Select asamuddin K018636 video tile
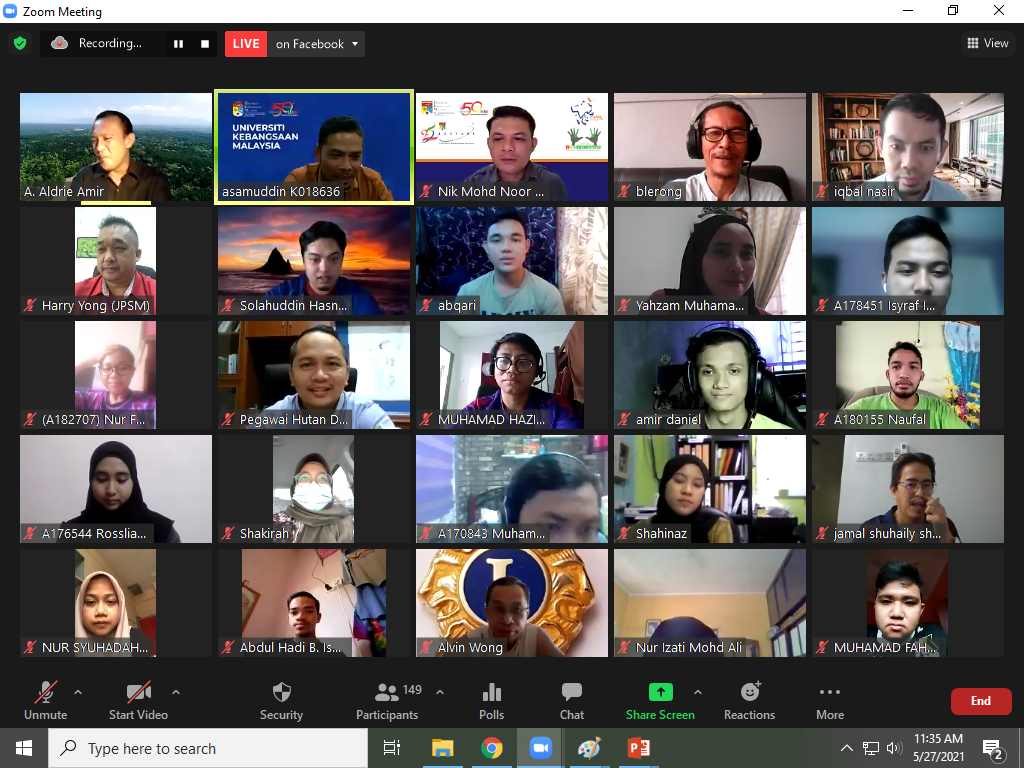Viewport: 1024px width, 768px height. tap(314, 147)
